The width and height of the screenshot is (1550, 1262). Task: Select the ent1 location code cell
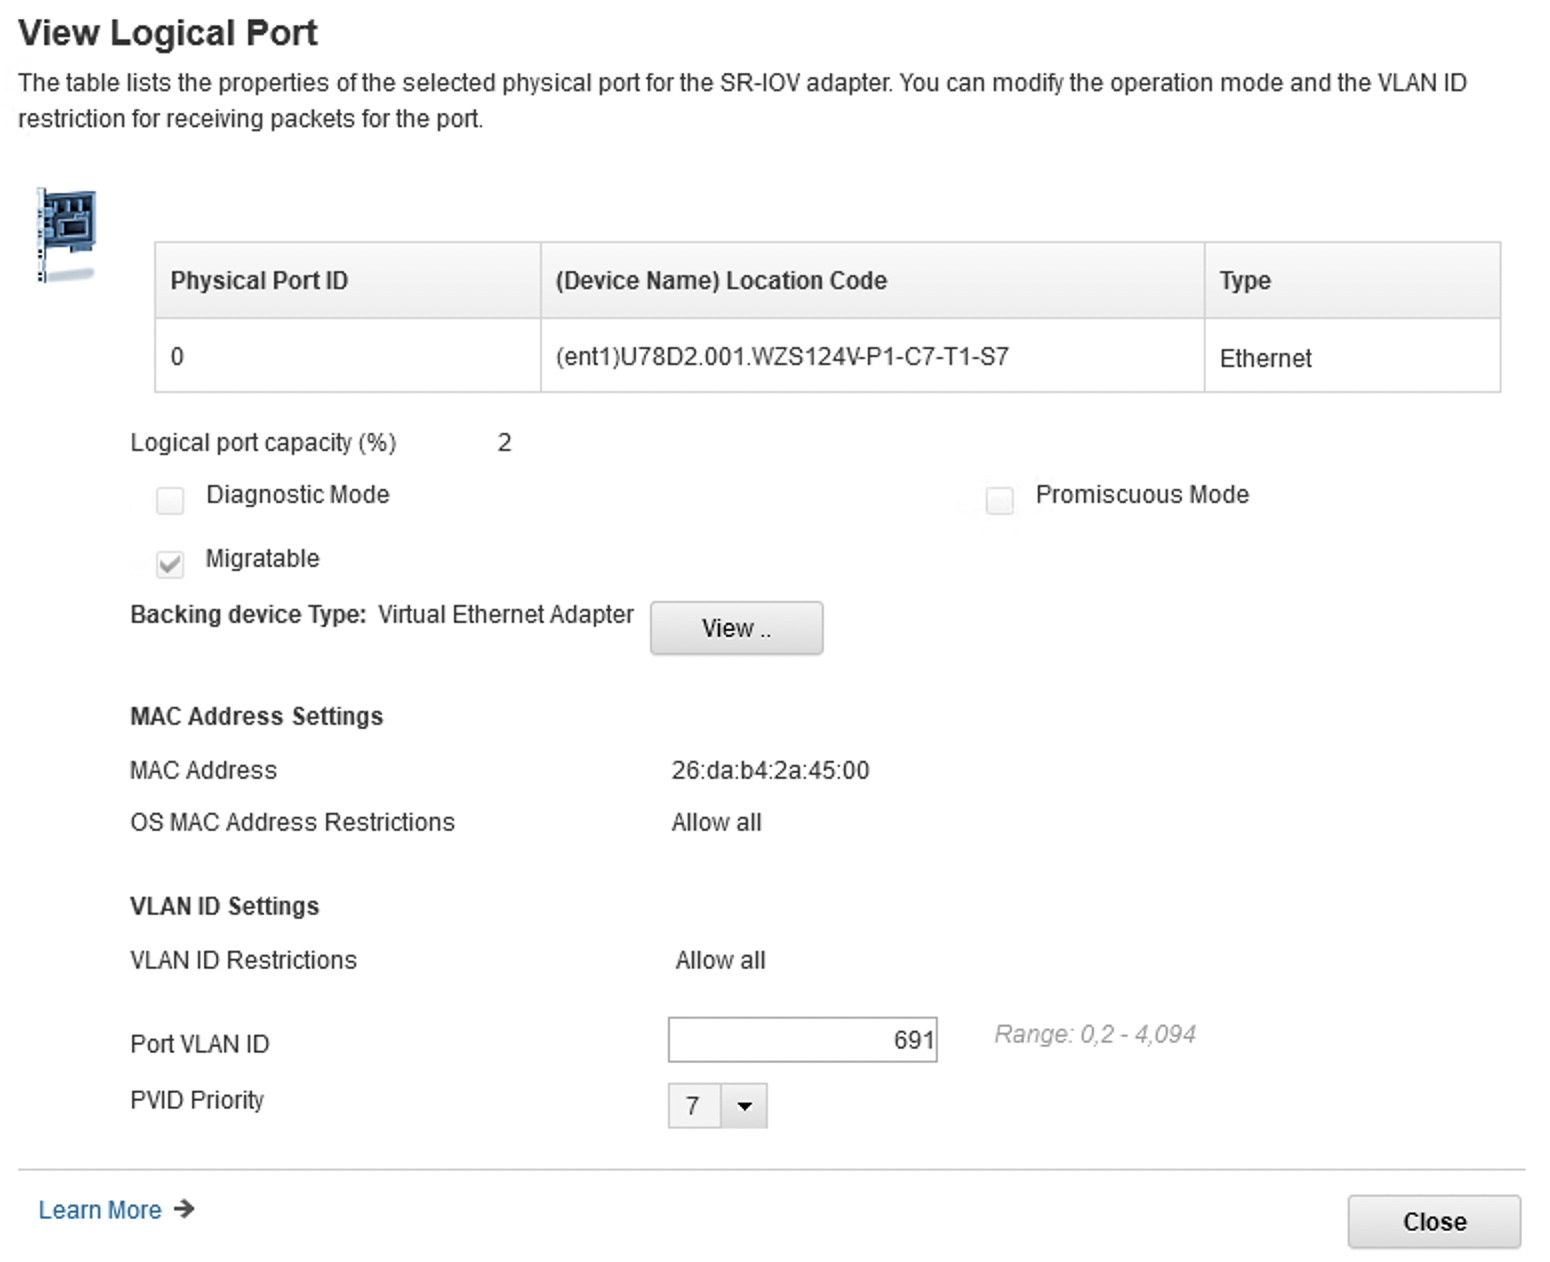[x=782, y=357]
